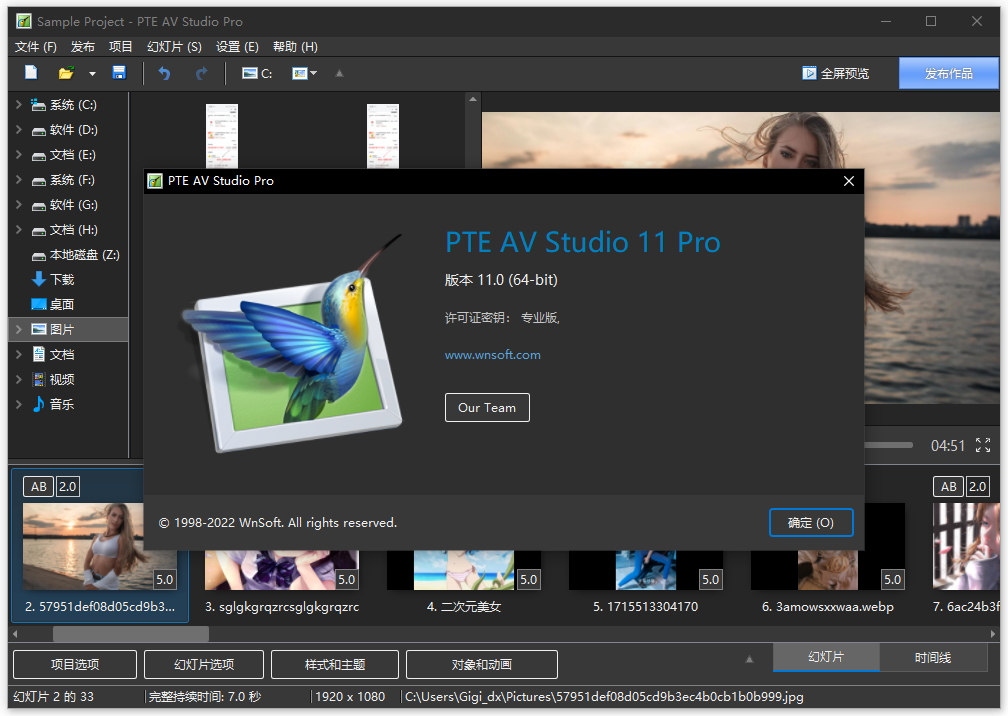Click the 发布作品 publish button
Screen dimensions: 1008x716
[x=949, y=73]
